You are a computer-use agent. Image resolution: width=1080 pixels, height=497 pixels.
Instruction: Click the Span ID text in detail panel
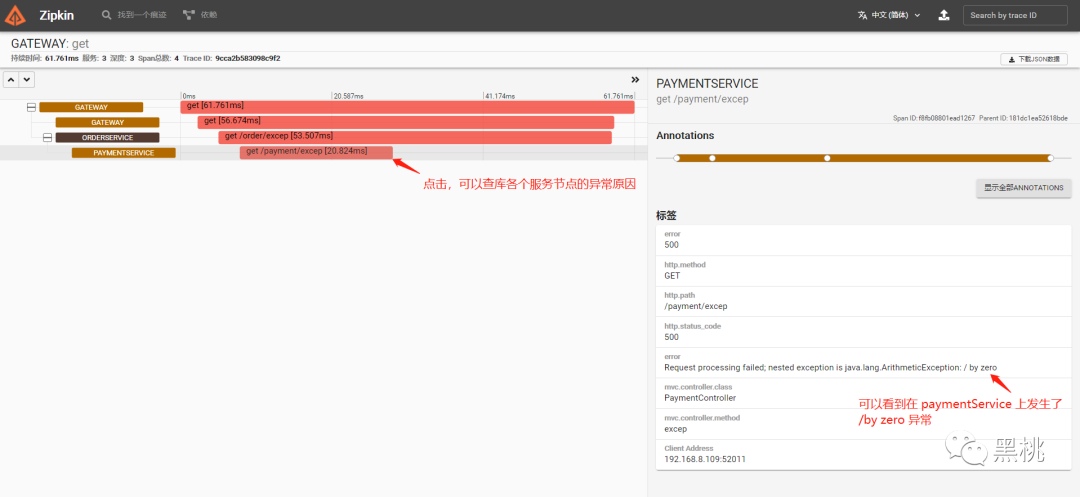point(934,118)
